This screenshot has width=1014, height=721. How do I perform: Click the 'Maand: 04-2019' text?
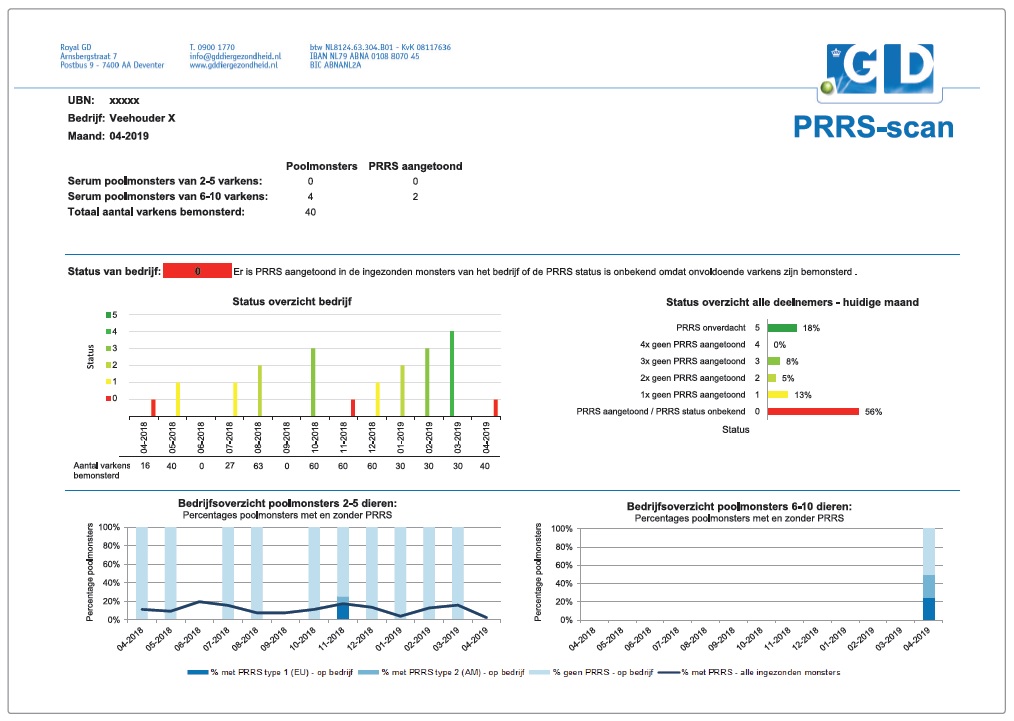108,136
